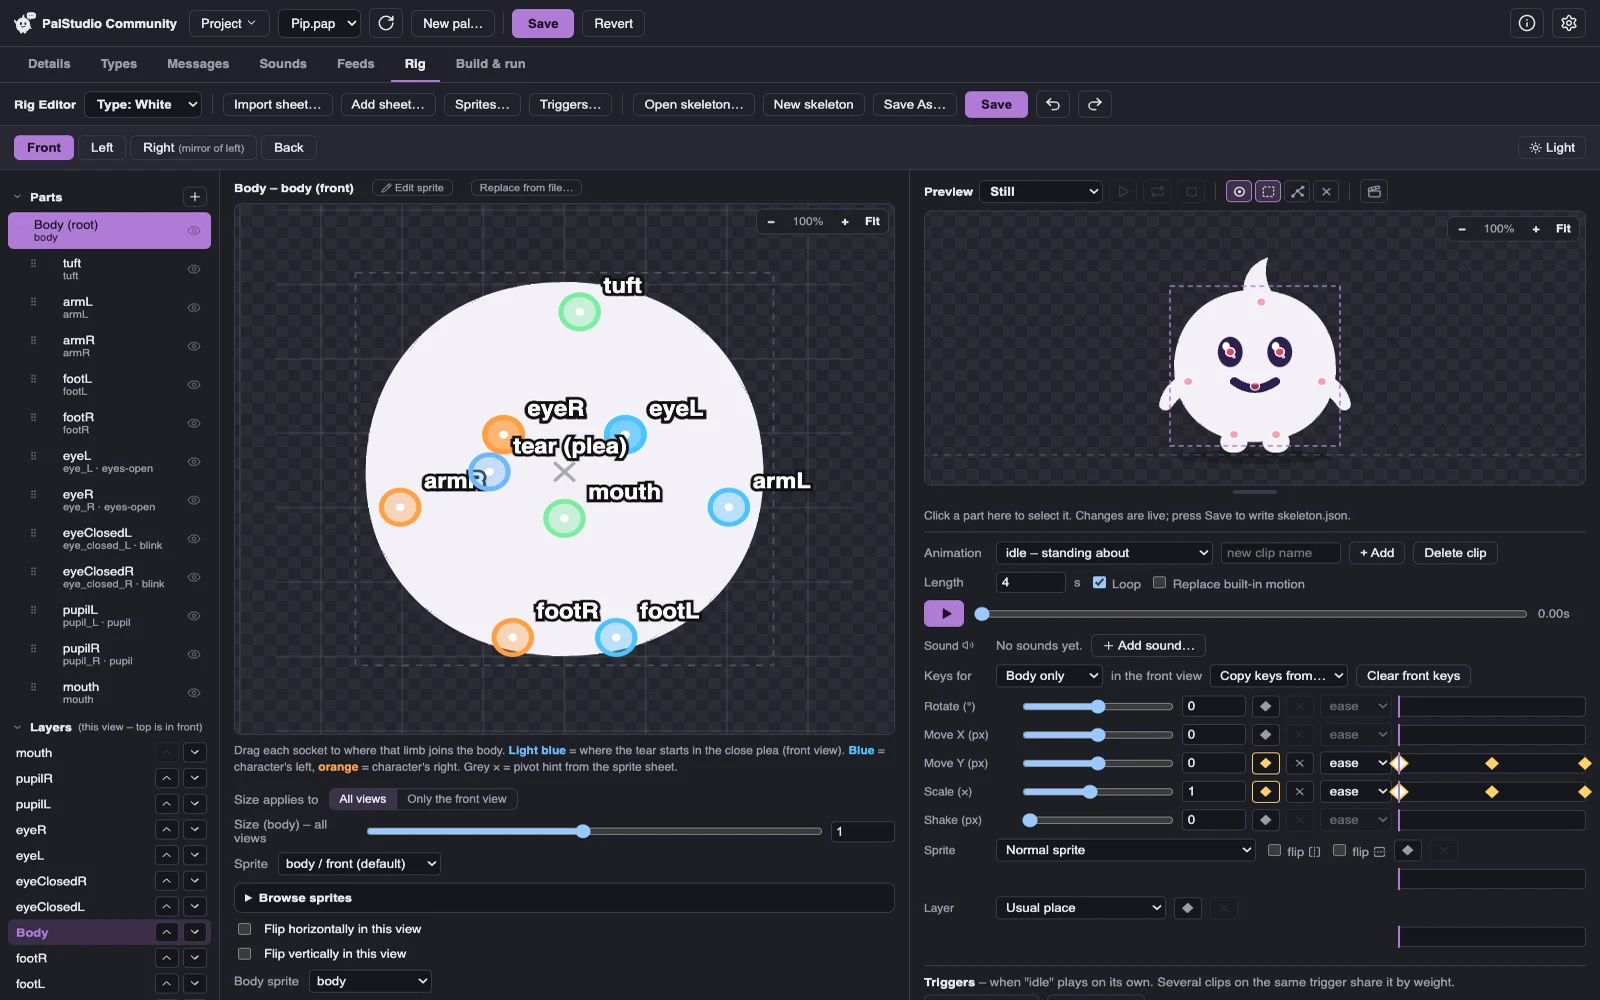The image size is (1600, 1000).
Task: Hide the Body (root) part
Action: [194, 231]
